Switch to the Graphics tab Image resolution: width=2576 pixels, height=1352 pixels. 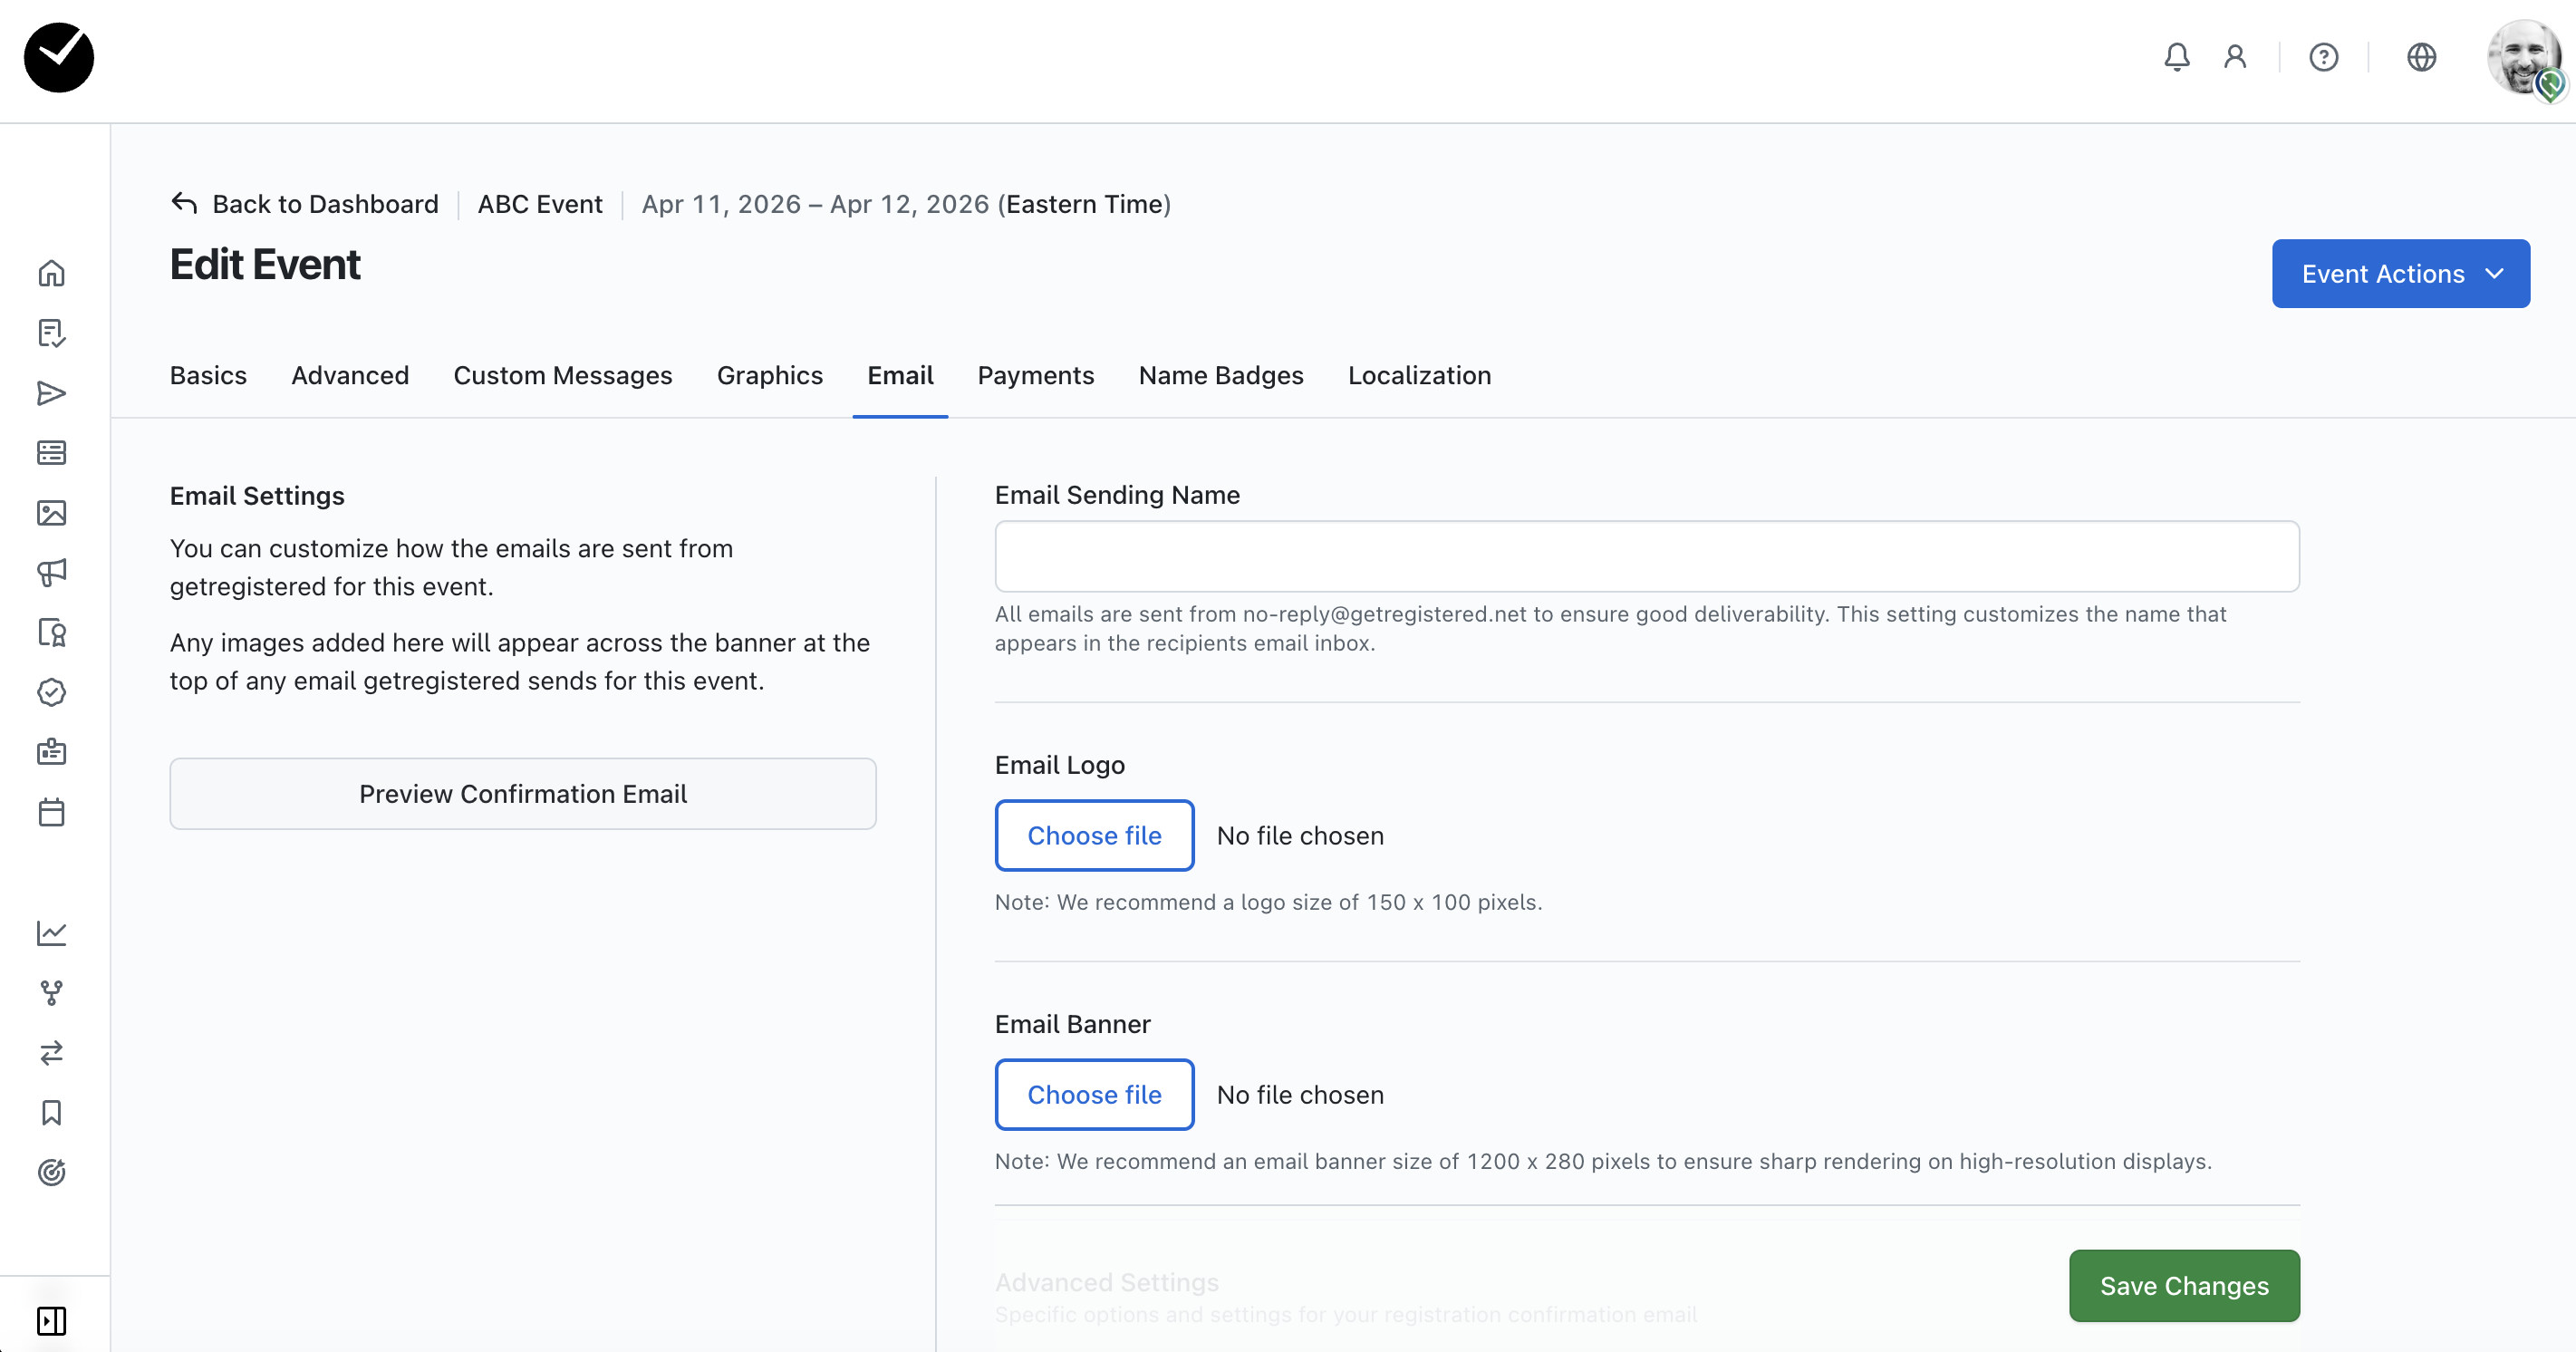tap(769, 375)
